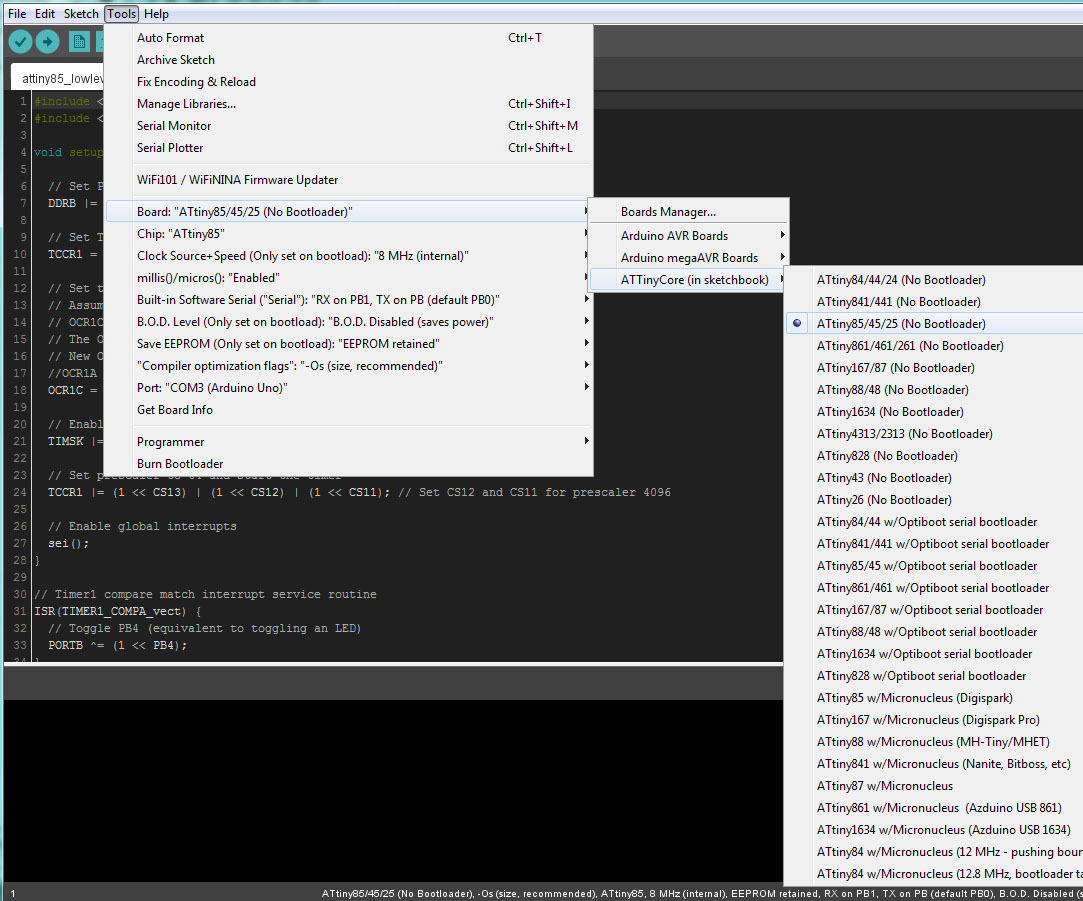The image size is (1083, 901).
Task: Expand the Arduino megaAVR Boards submenu
Action: (x=689, y=258)
